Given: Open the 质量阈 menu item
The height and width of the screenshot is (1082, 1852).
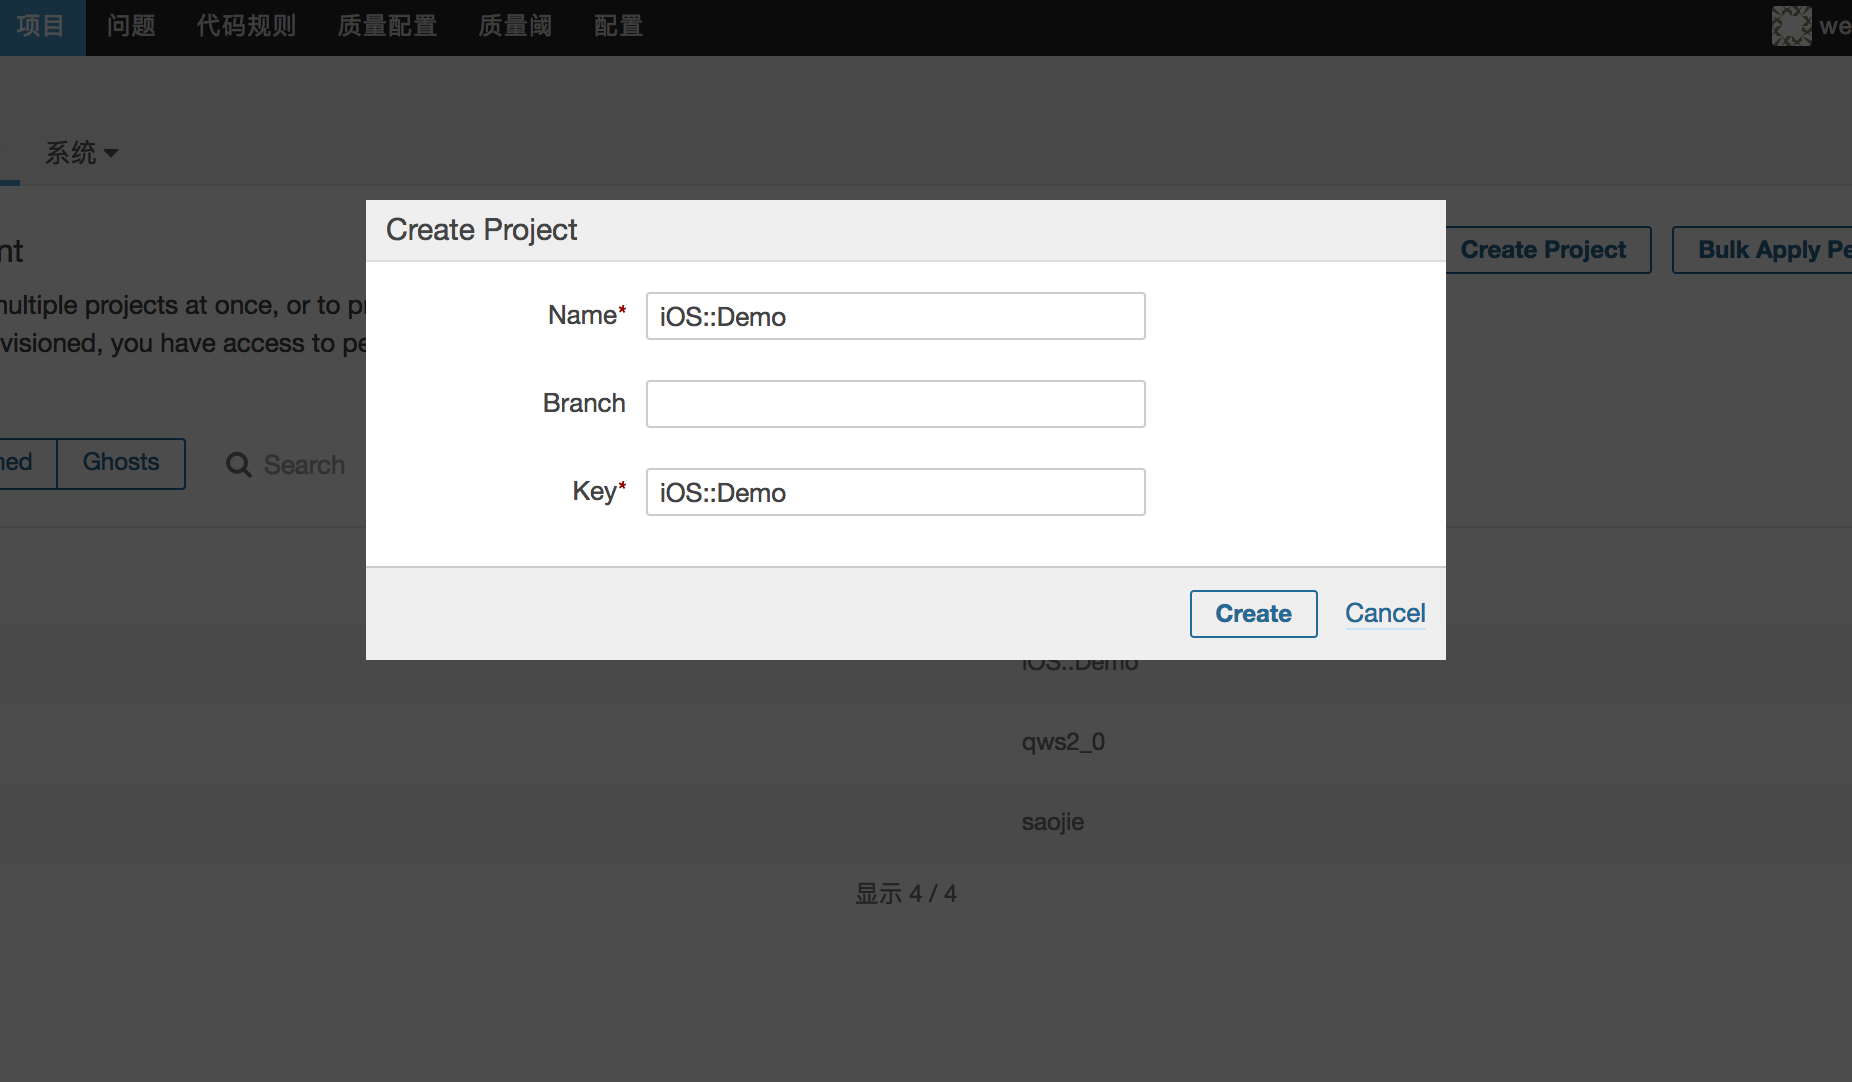Looking at the screenshot, I should pos(515,26).
